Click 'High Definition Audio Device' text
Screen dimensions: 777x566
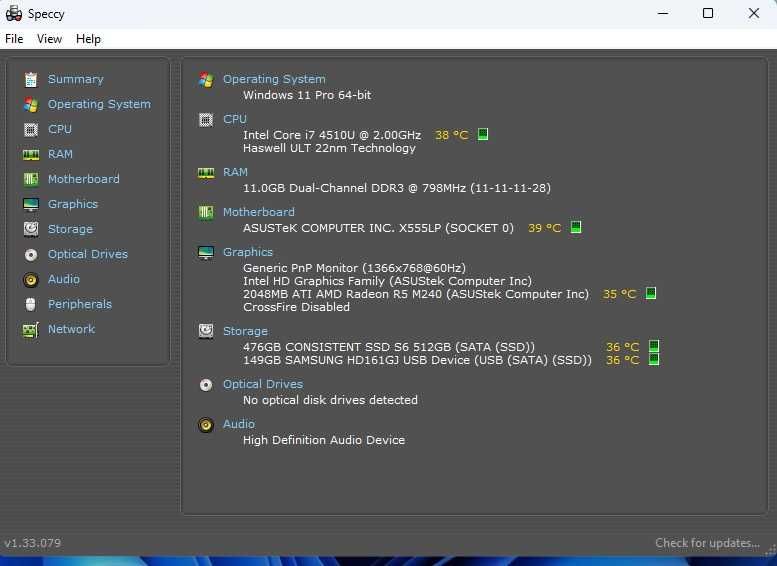pos(324,440)
